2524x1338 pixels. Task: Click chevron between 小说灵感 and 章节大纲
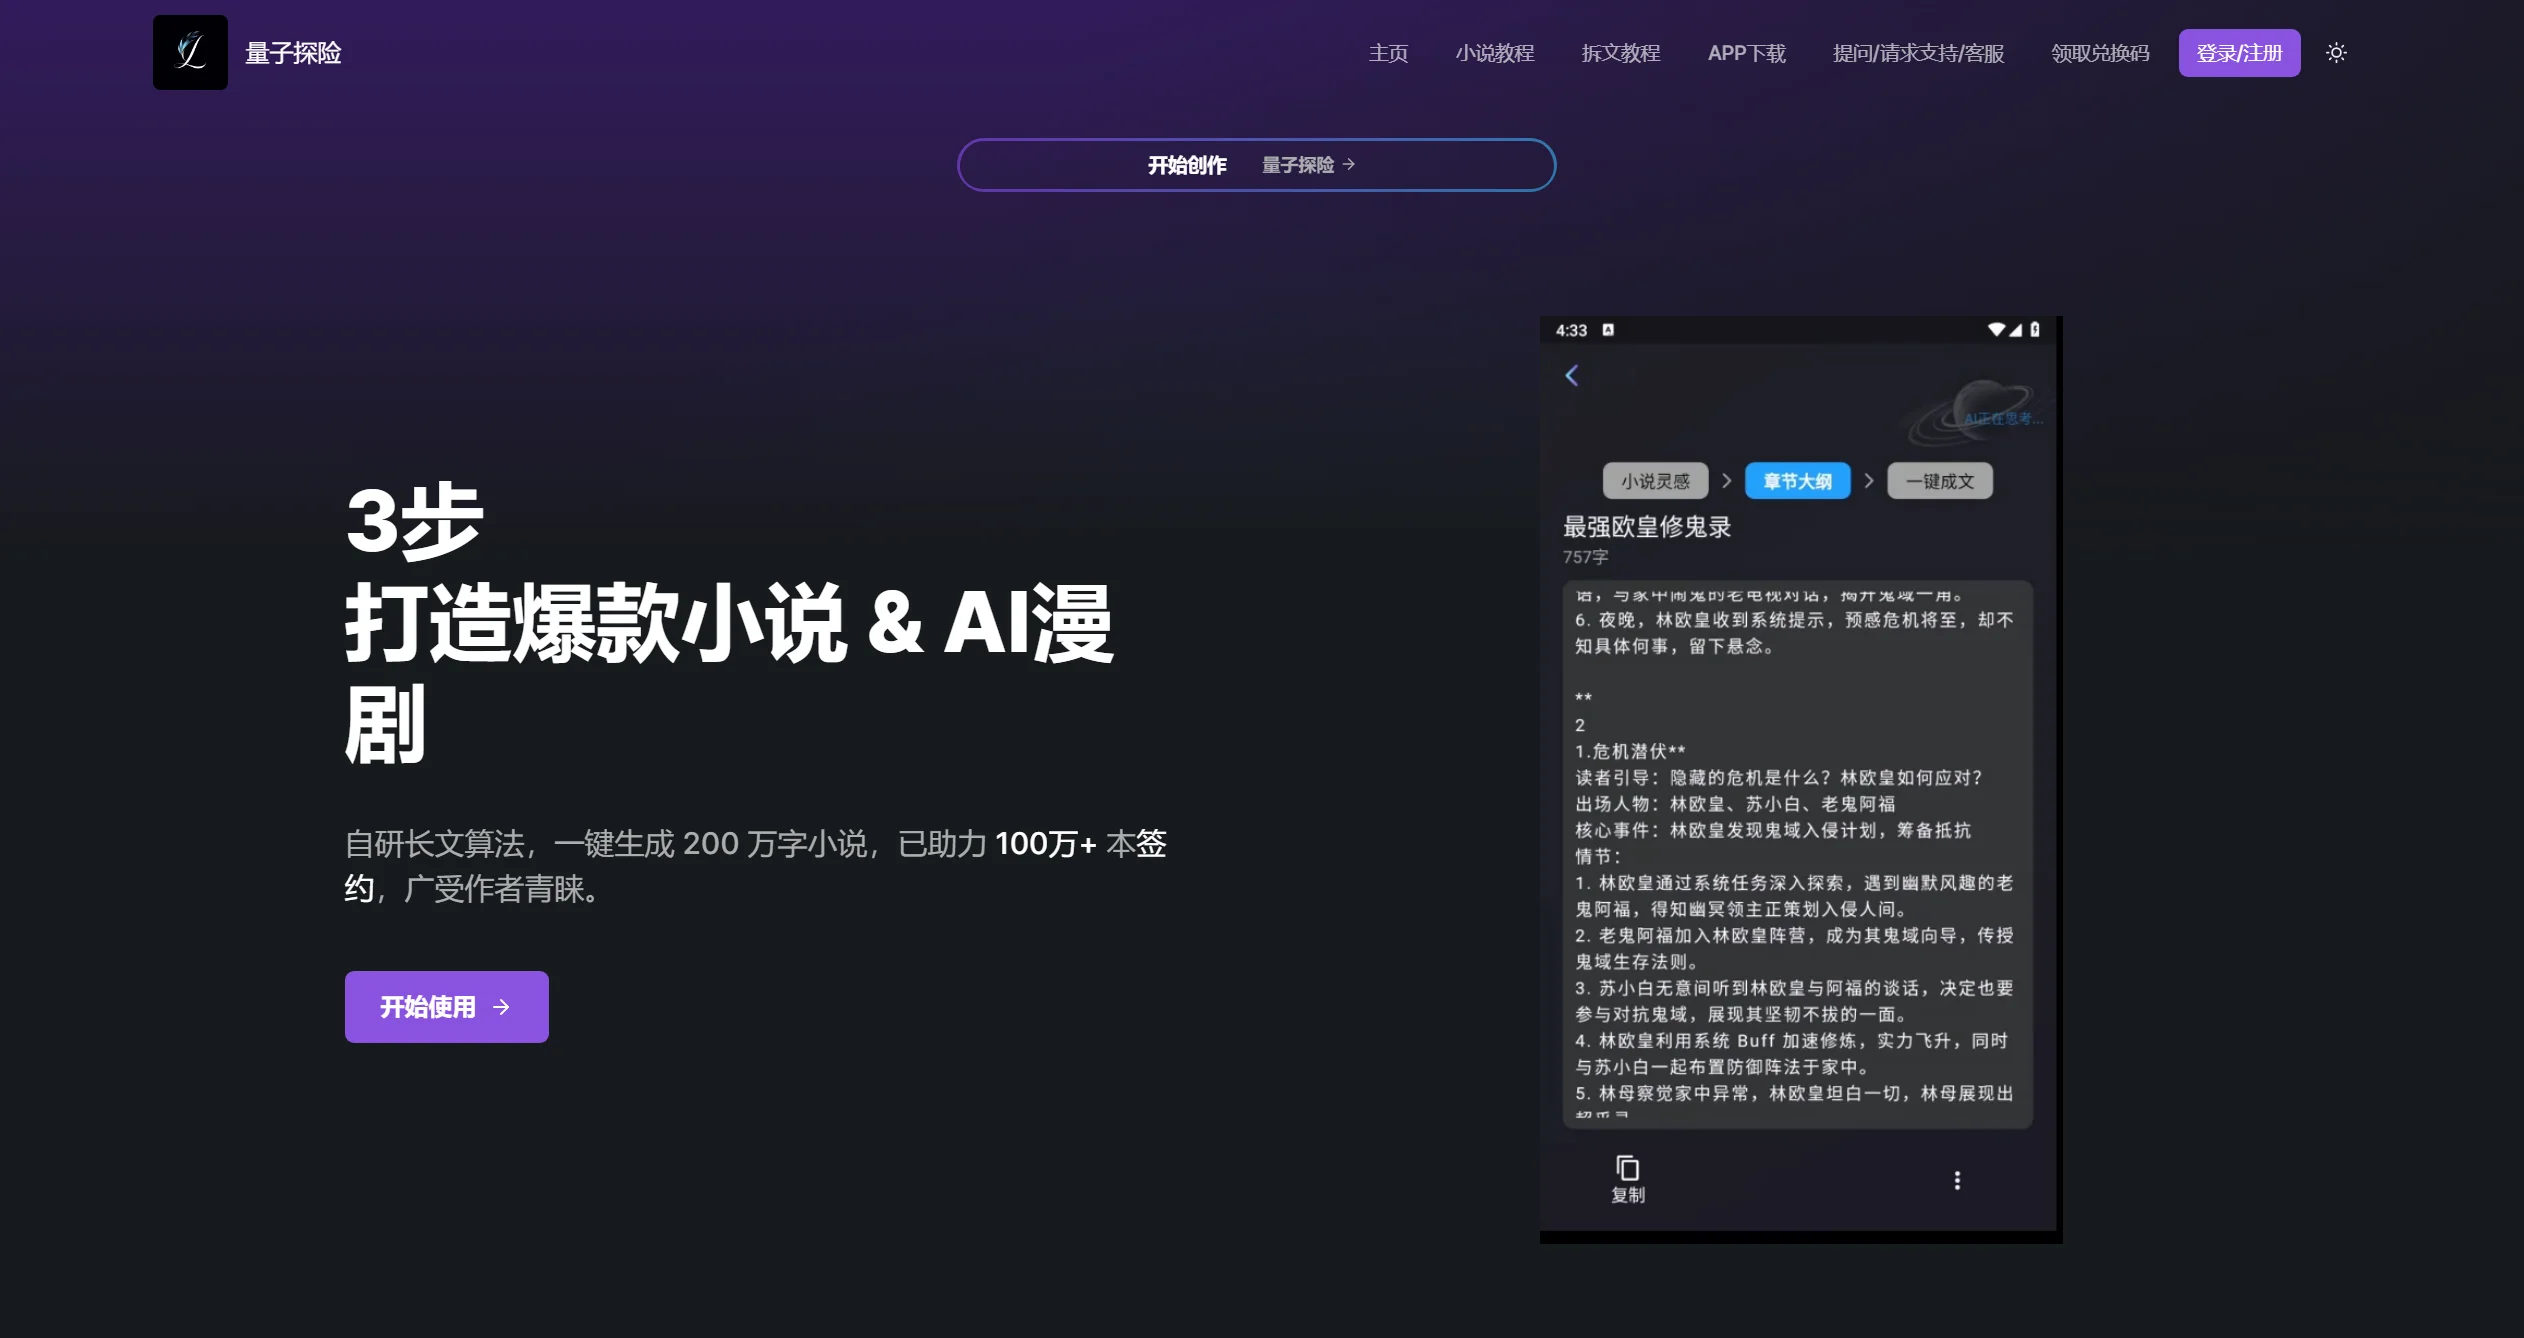pyautogui.click(x=1727, y=481)
